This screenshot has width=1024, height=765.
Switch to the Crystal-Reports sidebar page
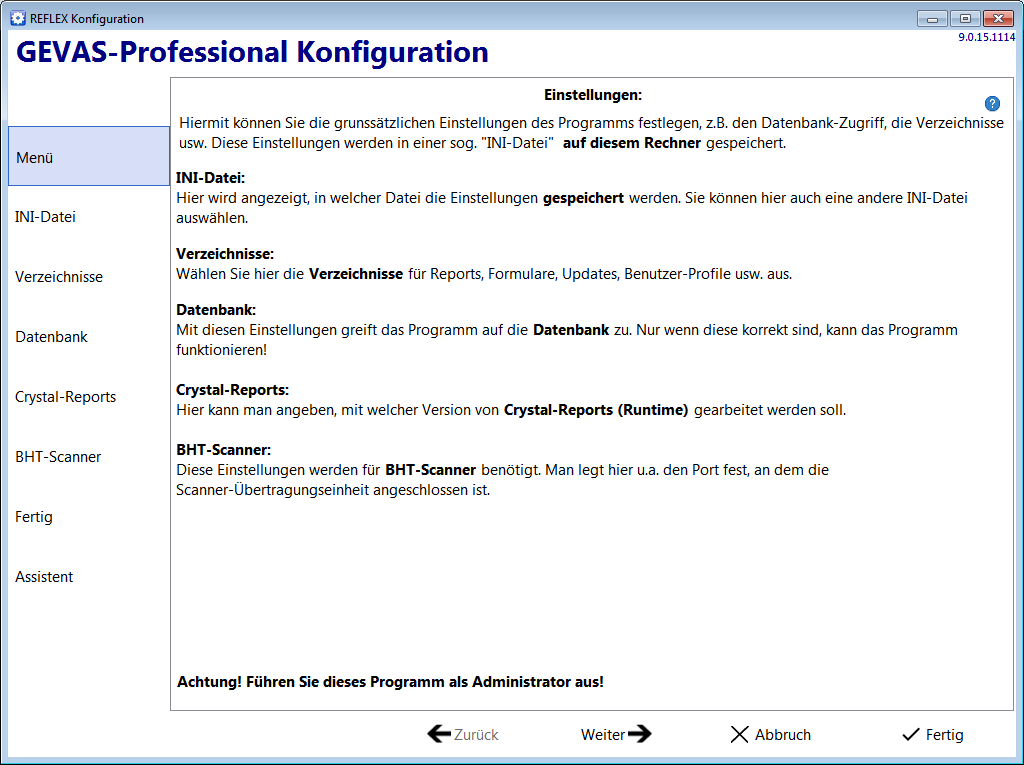[65, 397]
